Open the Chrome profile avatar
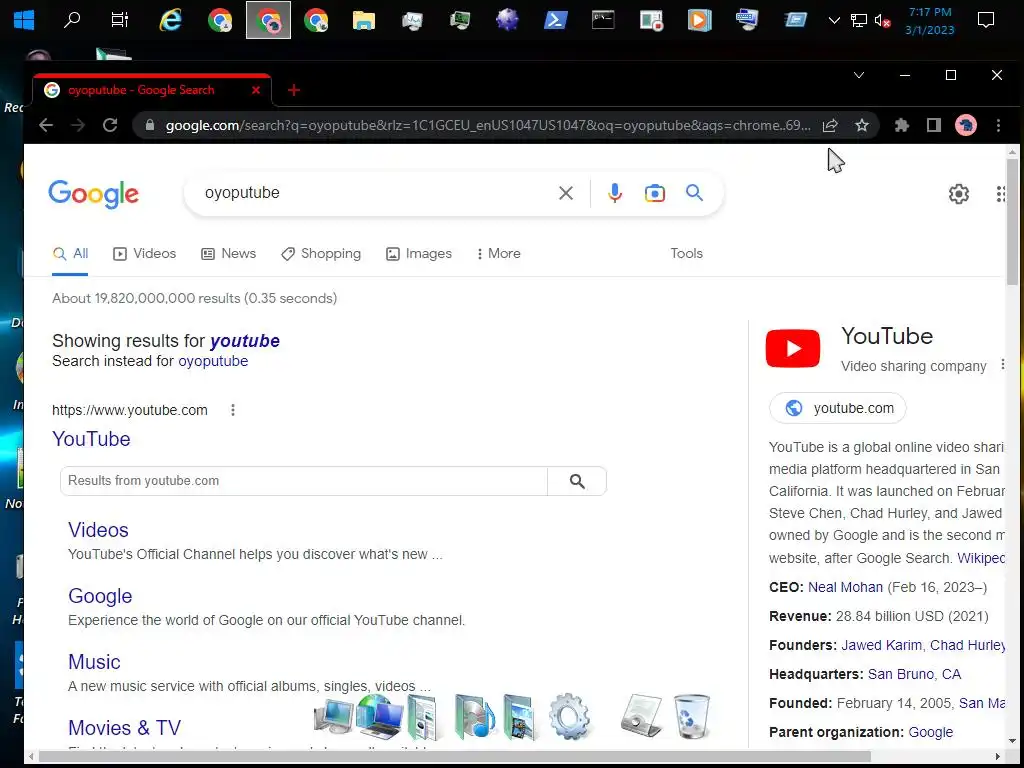 966,125
